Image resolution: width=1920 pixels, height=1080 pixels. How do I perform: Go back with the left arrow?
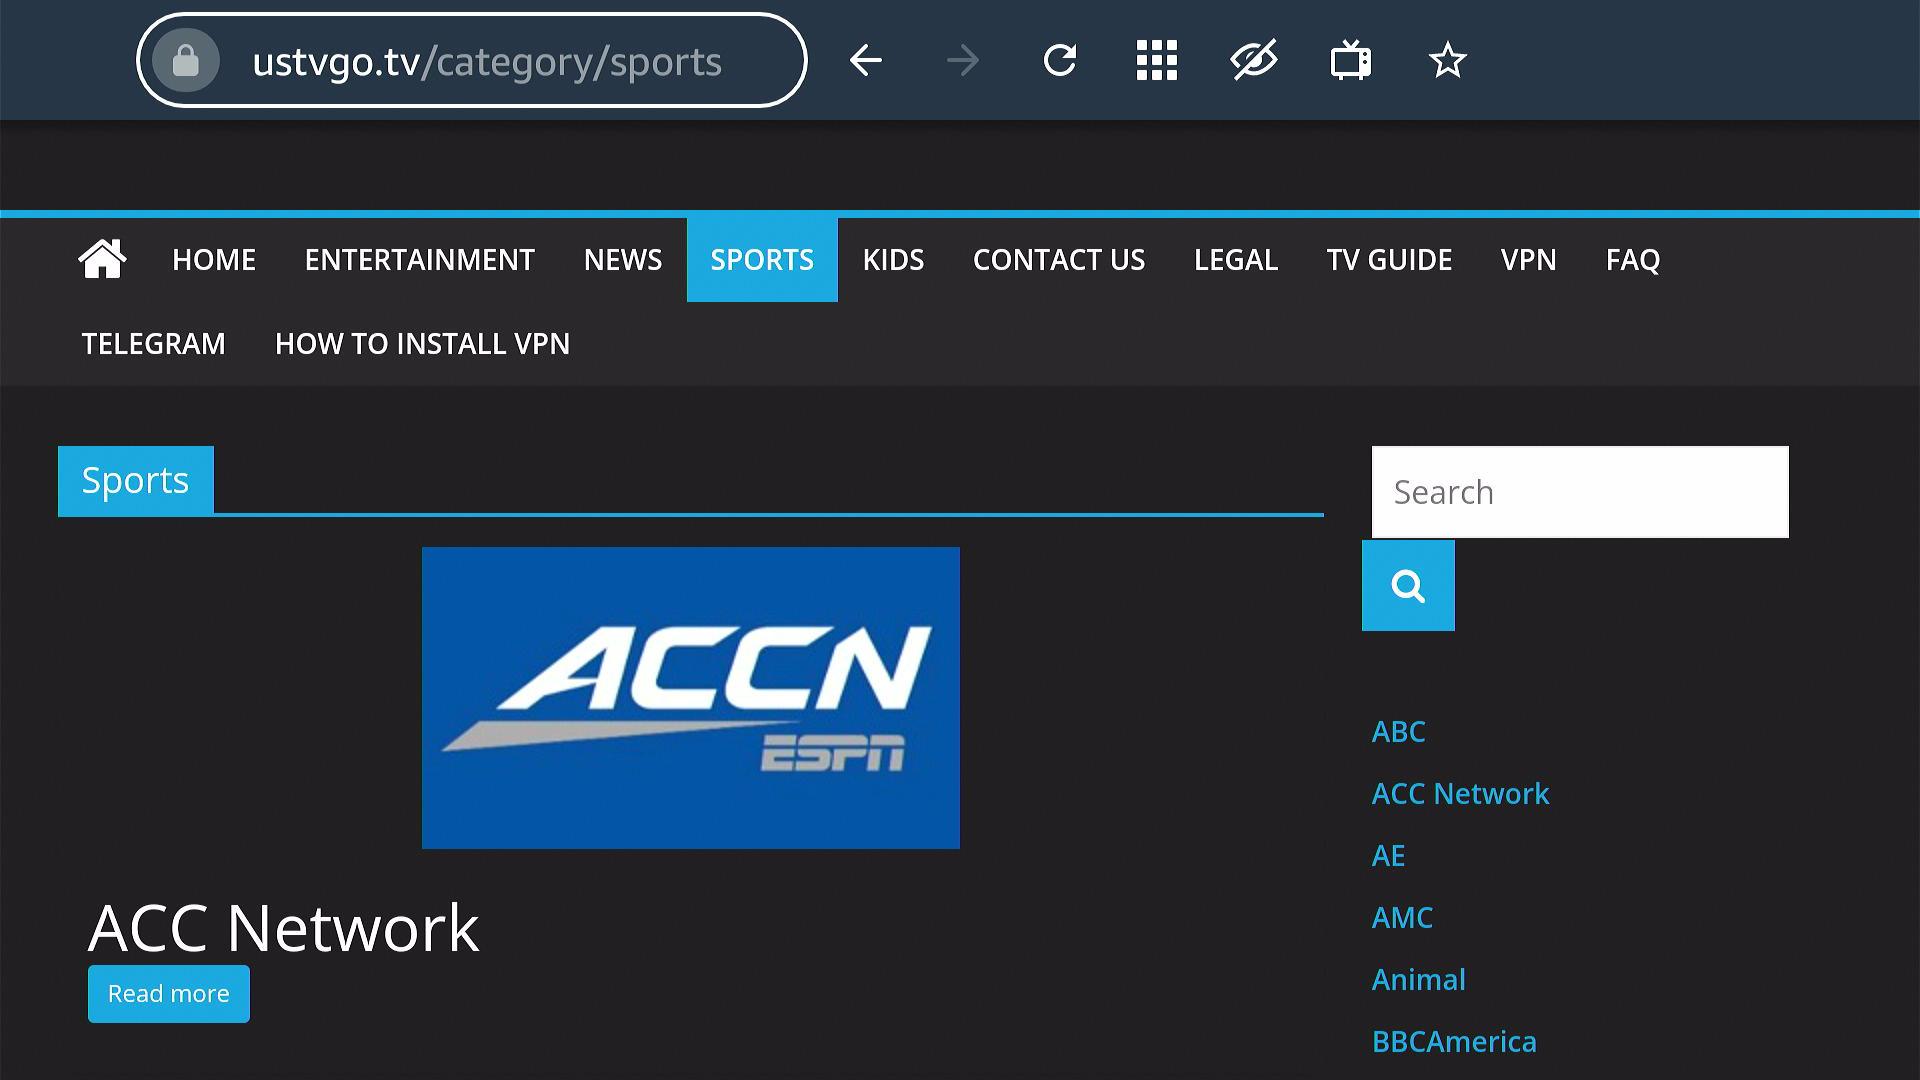pos(866,61)
